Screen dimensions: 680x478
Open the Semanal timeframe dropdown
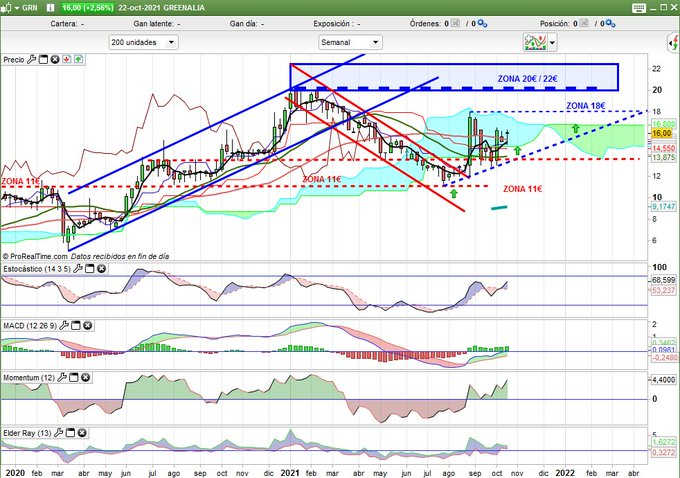coord(350,43)
